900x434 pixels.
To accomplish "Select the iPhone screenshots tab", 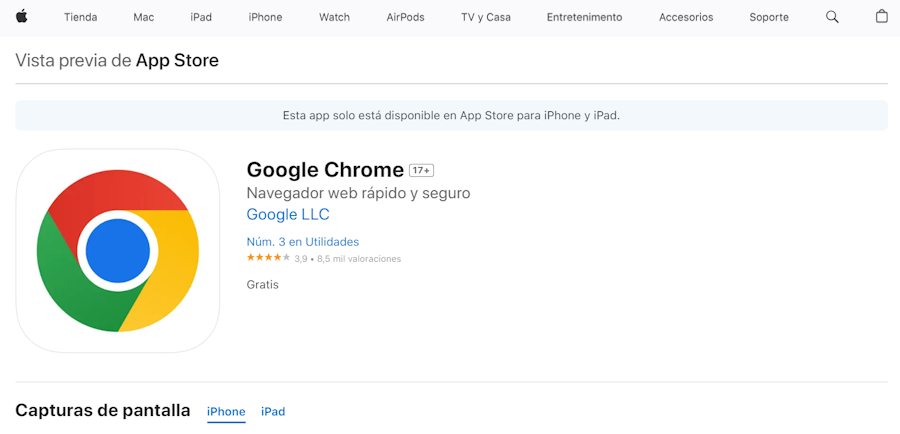I will pos(226,412).
